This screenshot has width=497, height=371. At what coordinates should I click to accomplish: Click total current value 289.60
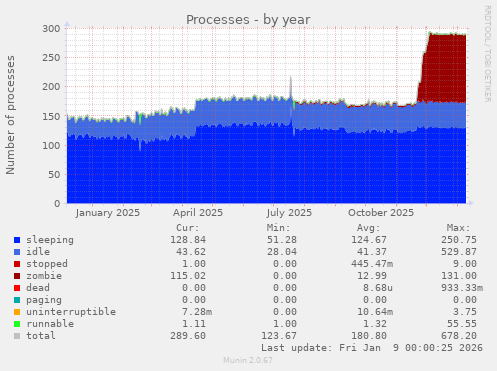pyautogui.click(x=188, y=336)
